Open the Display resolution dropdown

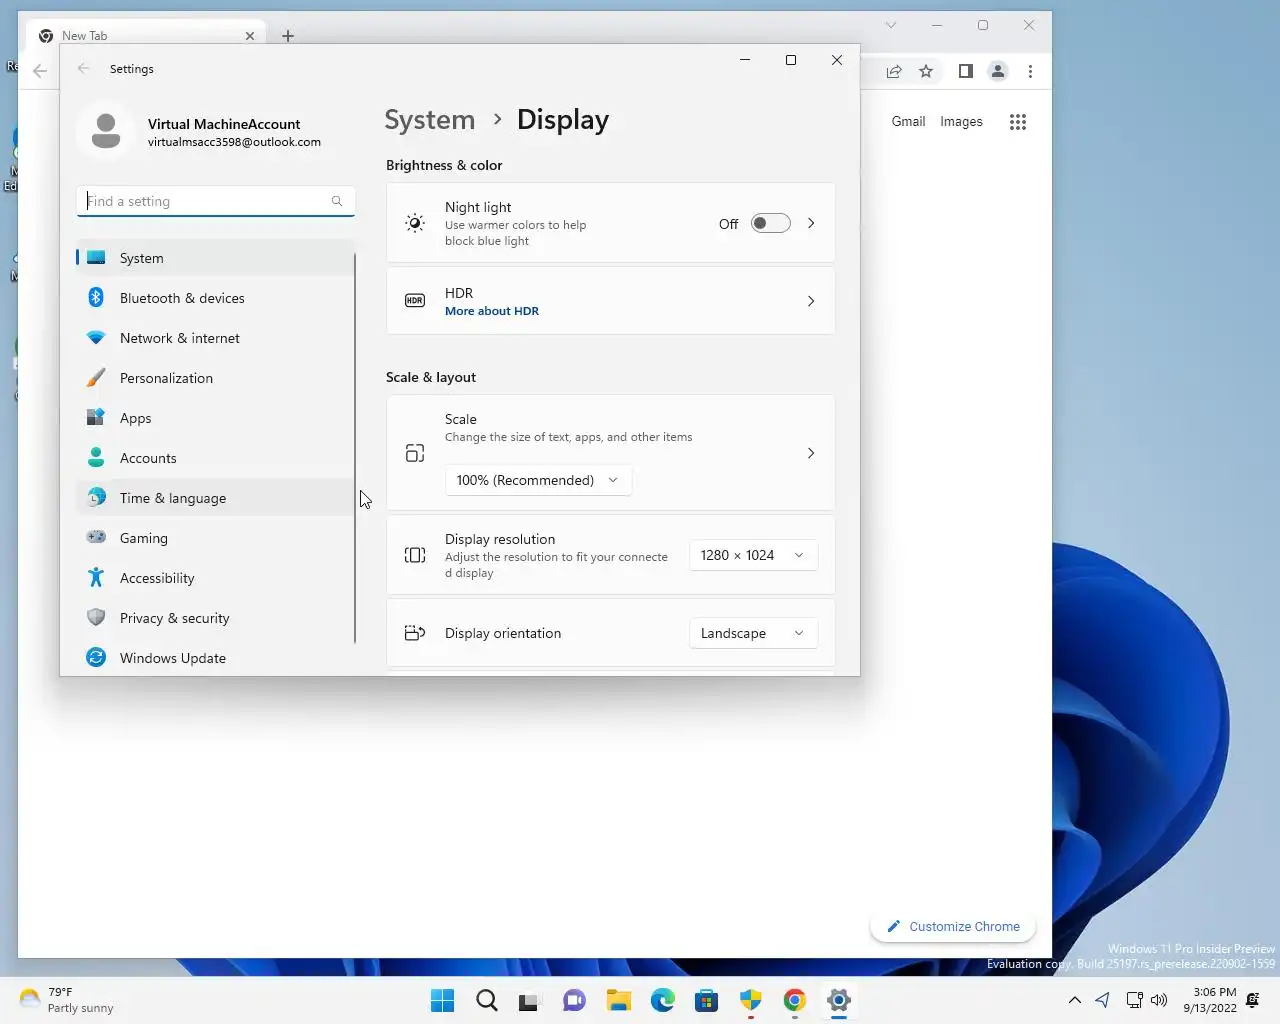[x=753, y=555]
